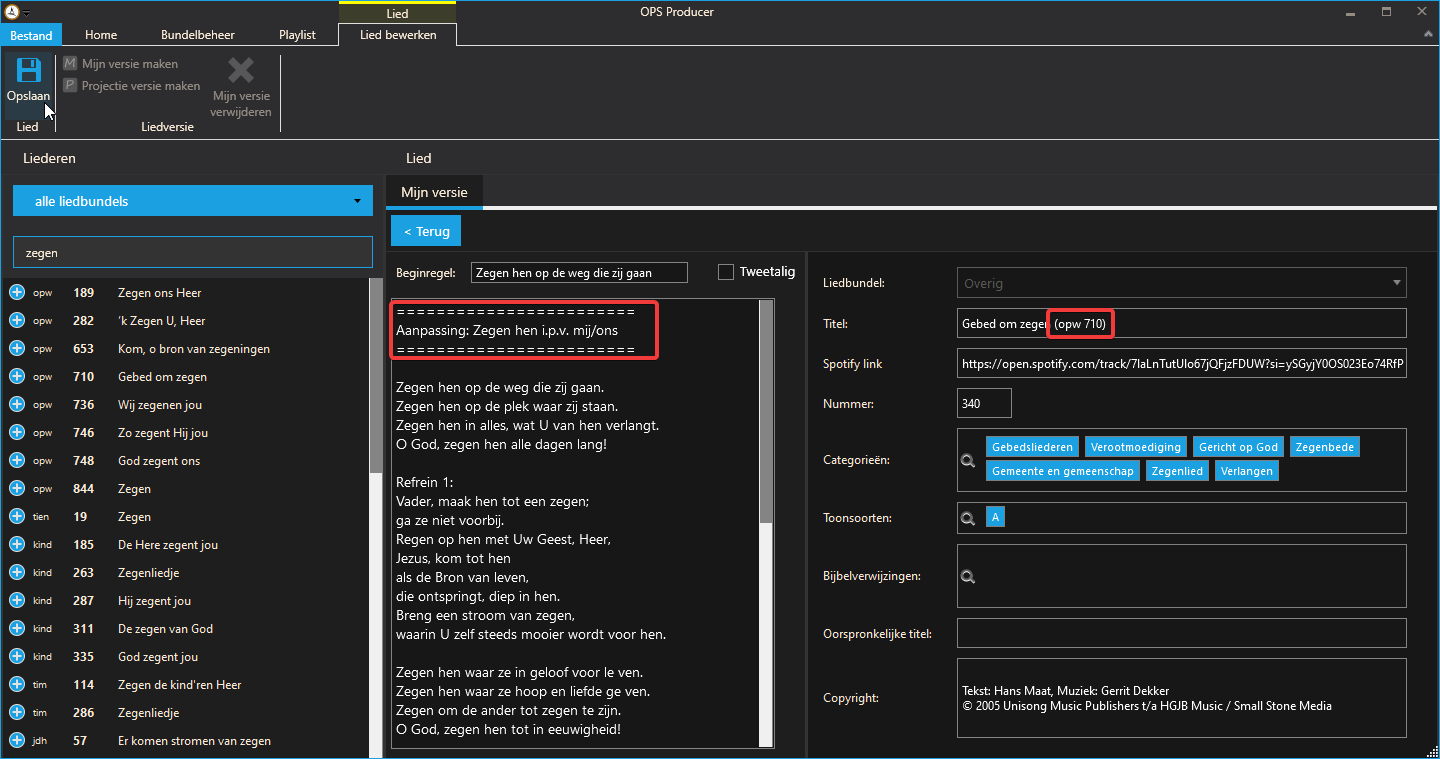Click the Mijn versie verwijderen X icon
Viewport: 1440px width, 759px height.
point(241,70)
